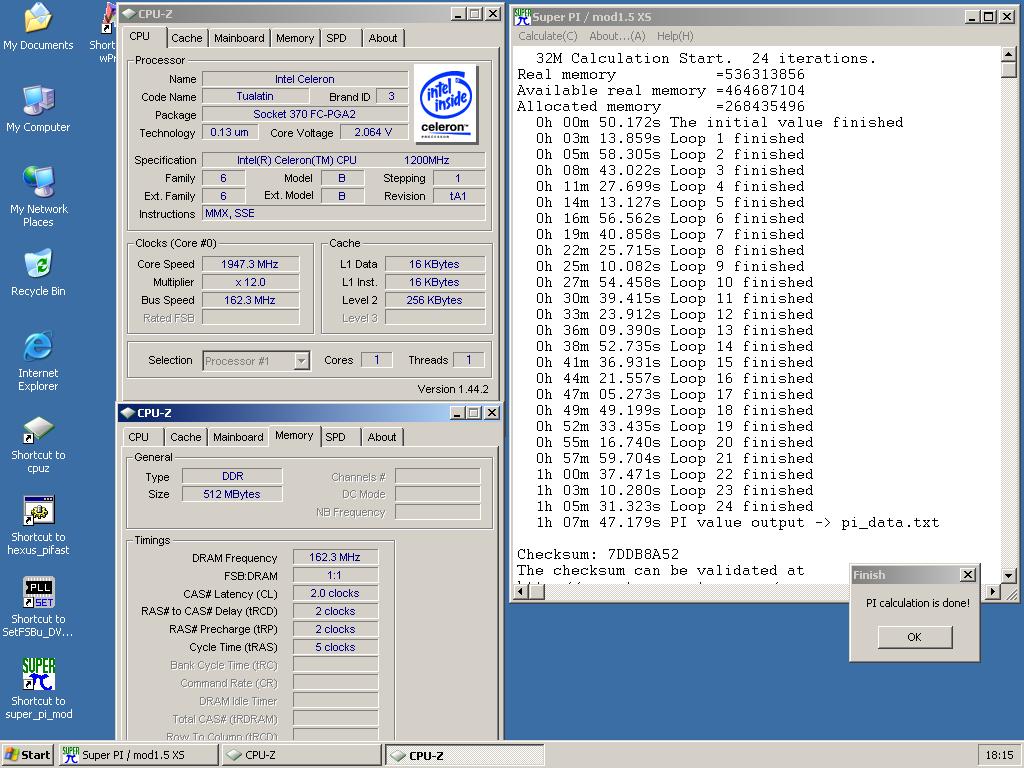This screenshot has width=1024, height=768.
Task: Click Package value Socket 370 FC-PGA2
Action: pyautogui.click(x=305, y=114)
